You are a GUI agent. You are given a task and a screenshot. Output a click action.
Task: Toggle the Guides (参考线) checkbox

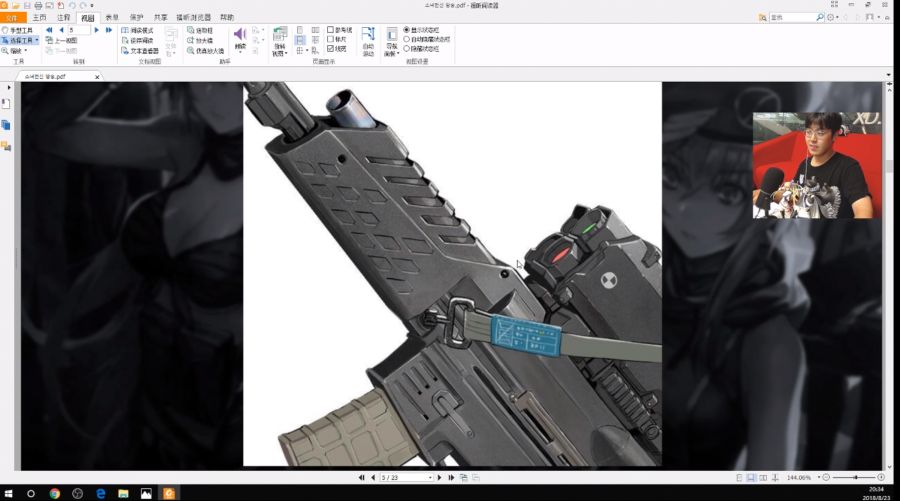tap(330, 30)
